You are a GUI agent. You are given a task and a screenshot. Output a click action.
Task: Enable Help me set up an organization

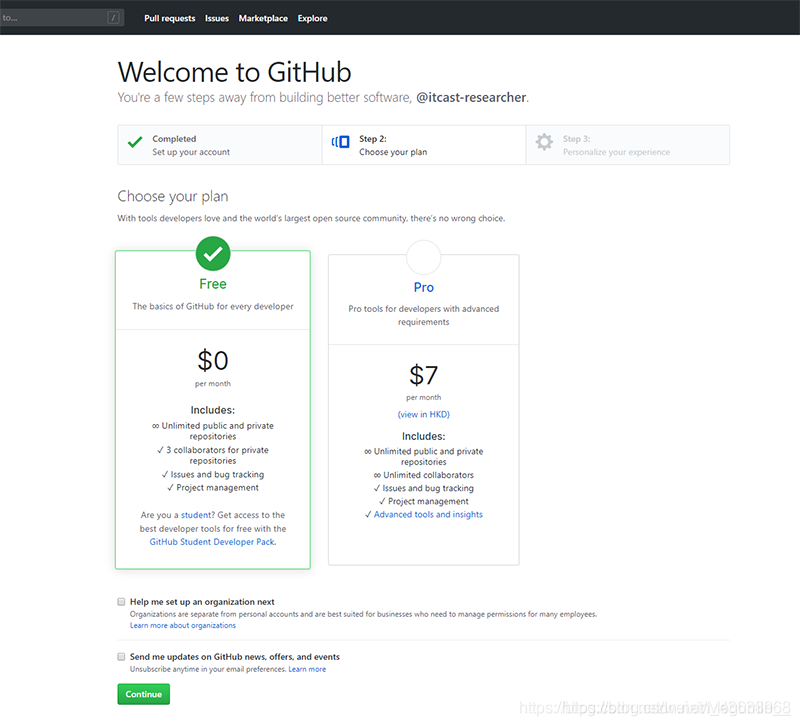[x=121, y=602]
